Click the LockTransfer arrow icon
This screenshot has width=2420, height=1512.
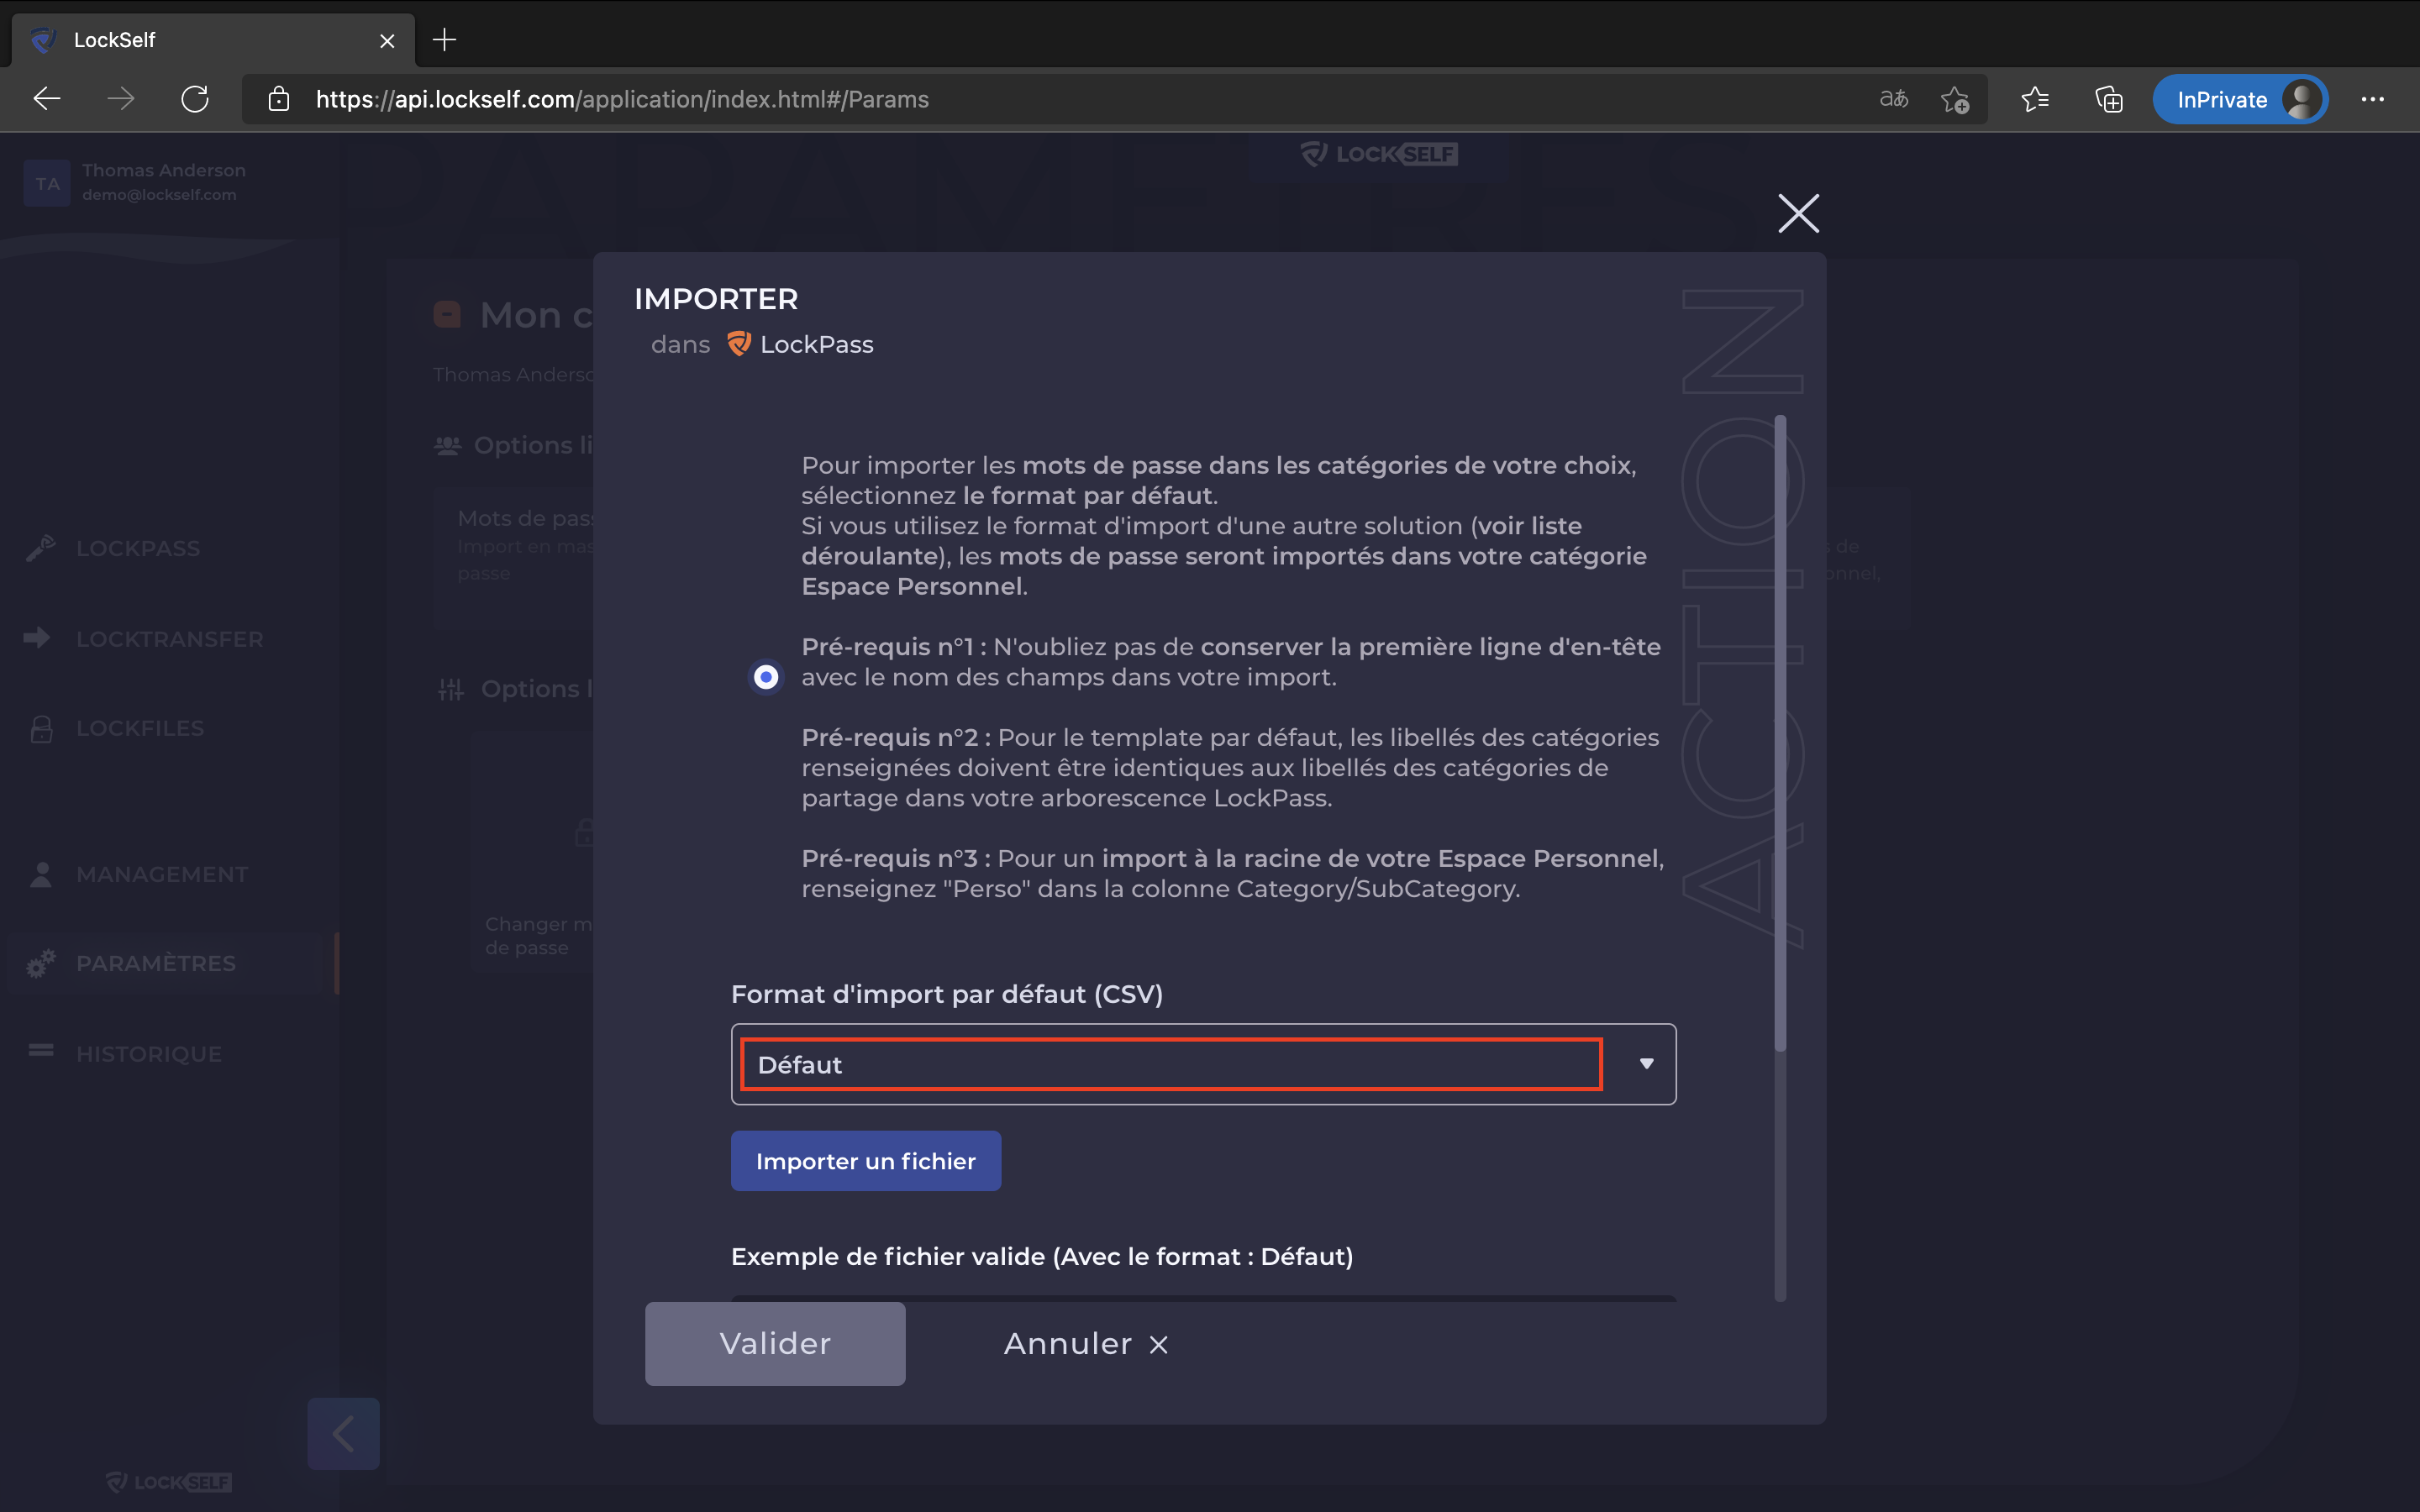pyautogui.click(x=37, y=638)
